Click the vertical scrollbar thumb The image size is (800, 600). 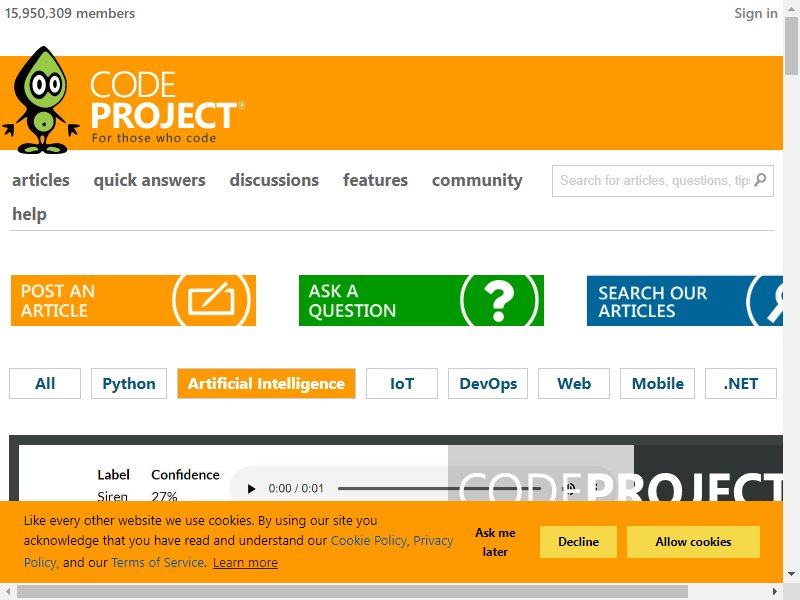[792, 47]
